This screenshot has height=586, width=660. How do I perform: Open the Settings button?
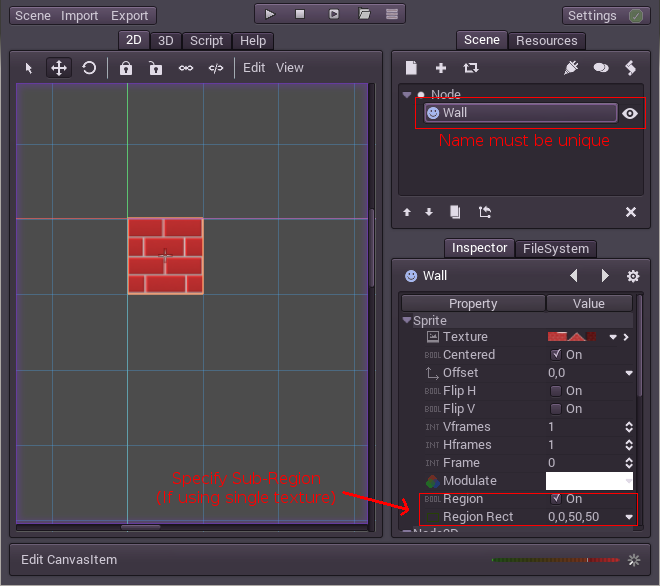tap(606, 16)
